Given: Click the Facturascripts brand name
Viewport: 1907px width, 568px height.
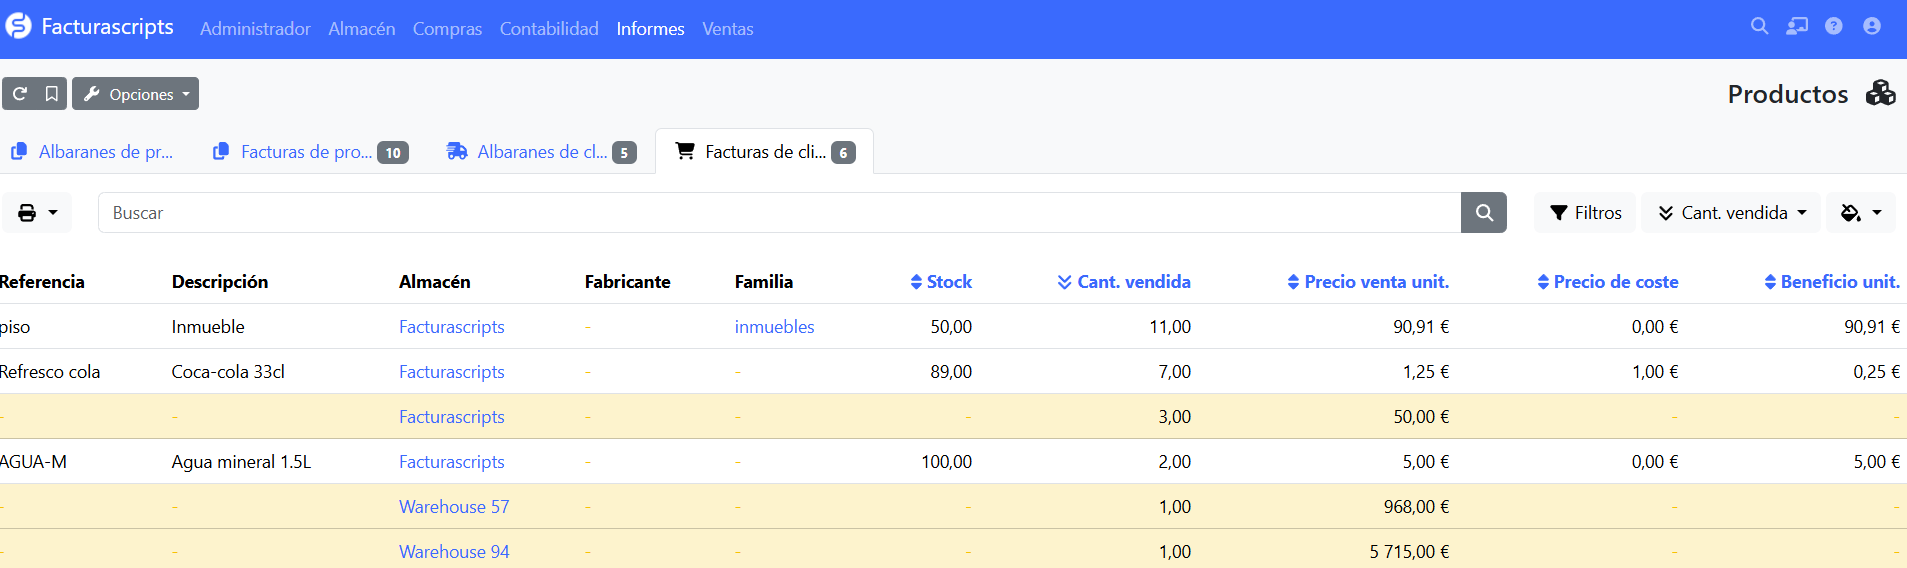Looking at the screenshot, I should [107, 27].
